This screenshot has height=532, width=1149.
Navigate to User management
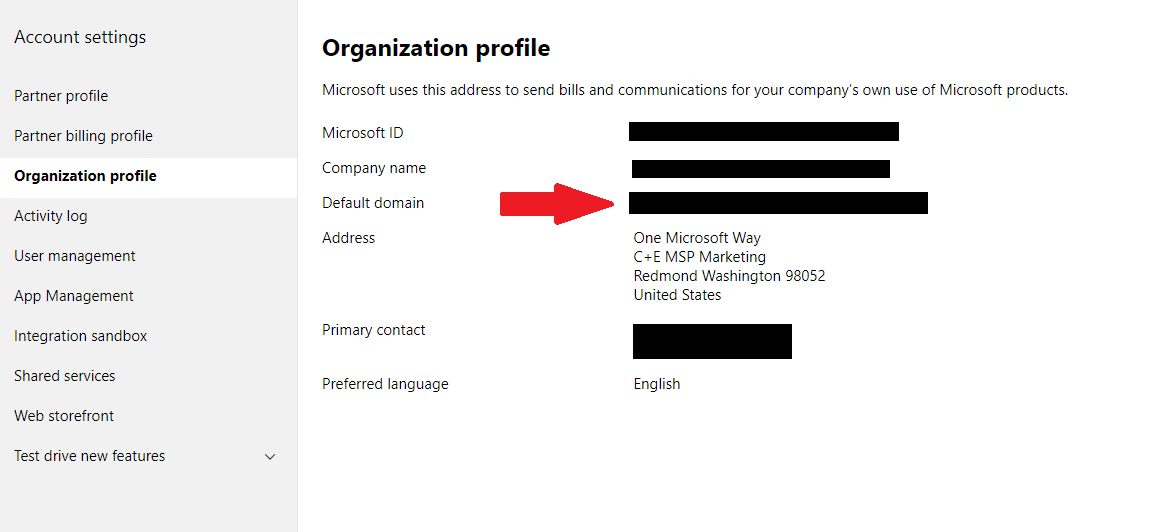pos(75,256)
